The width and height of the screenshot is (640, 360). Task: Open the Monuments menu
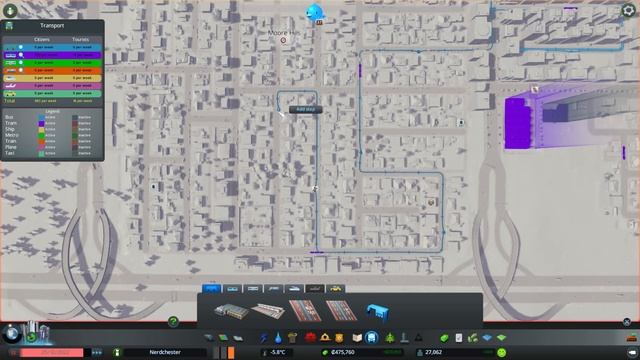pos(419,338)
